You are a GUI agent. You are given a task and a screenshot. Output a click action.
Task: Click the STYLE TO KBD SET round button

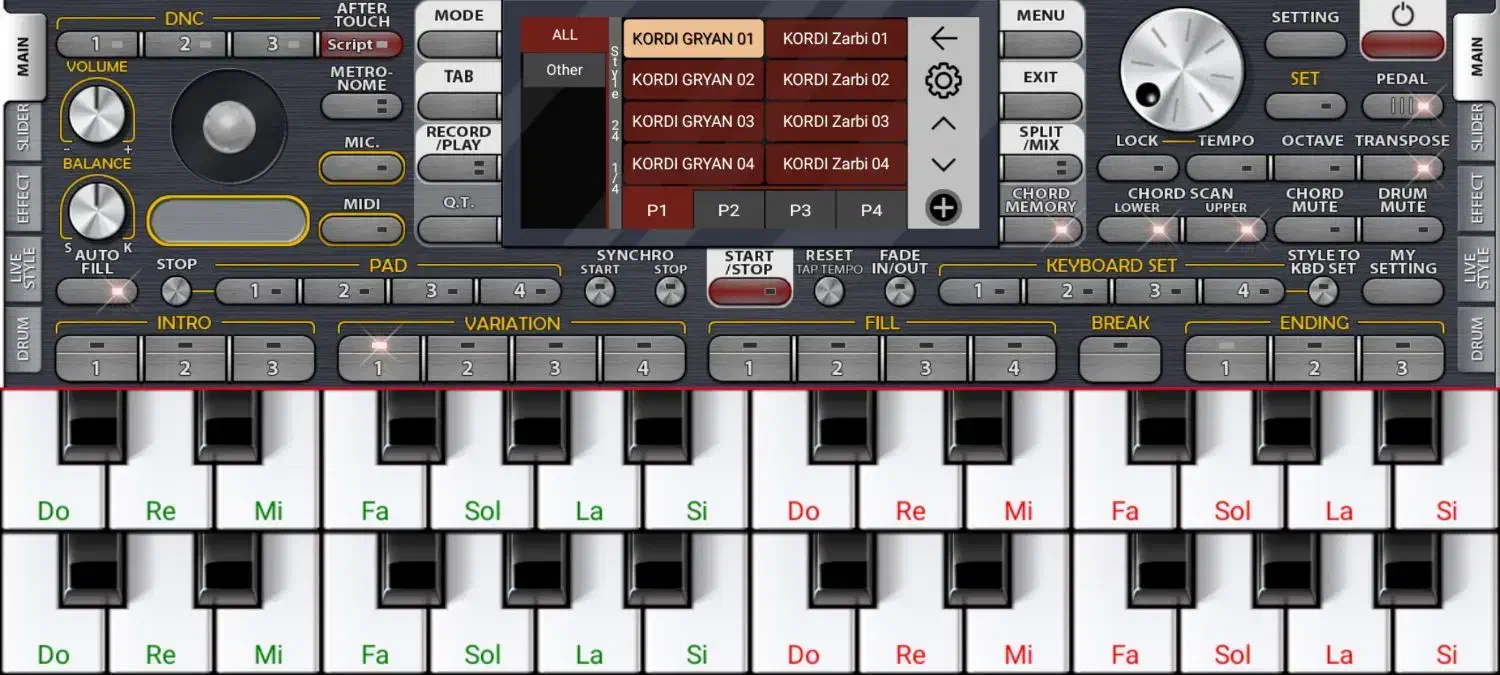click(x=1323, y=291)
